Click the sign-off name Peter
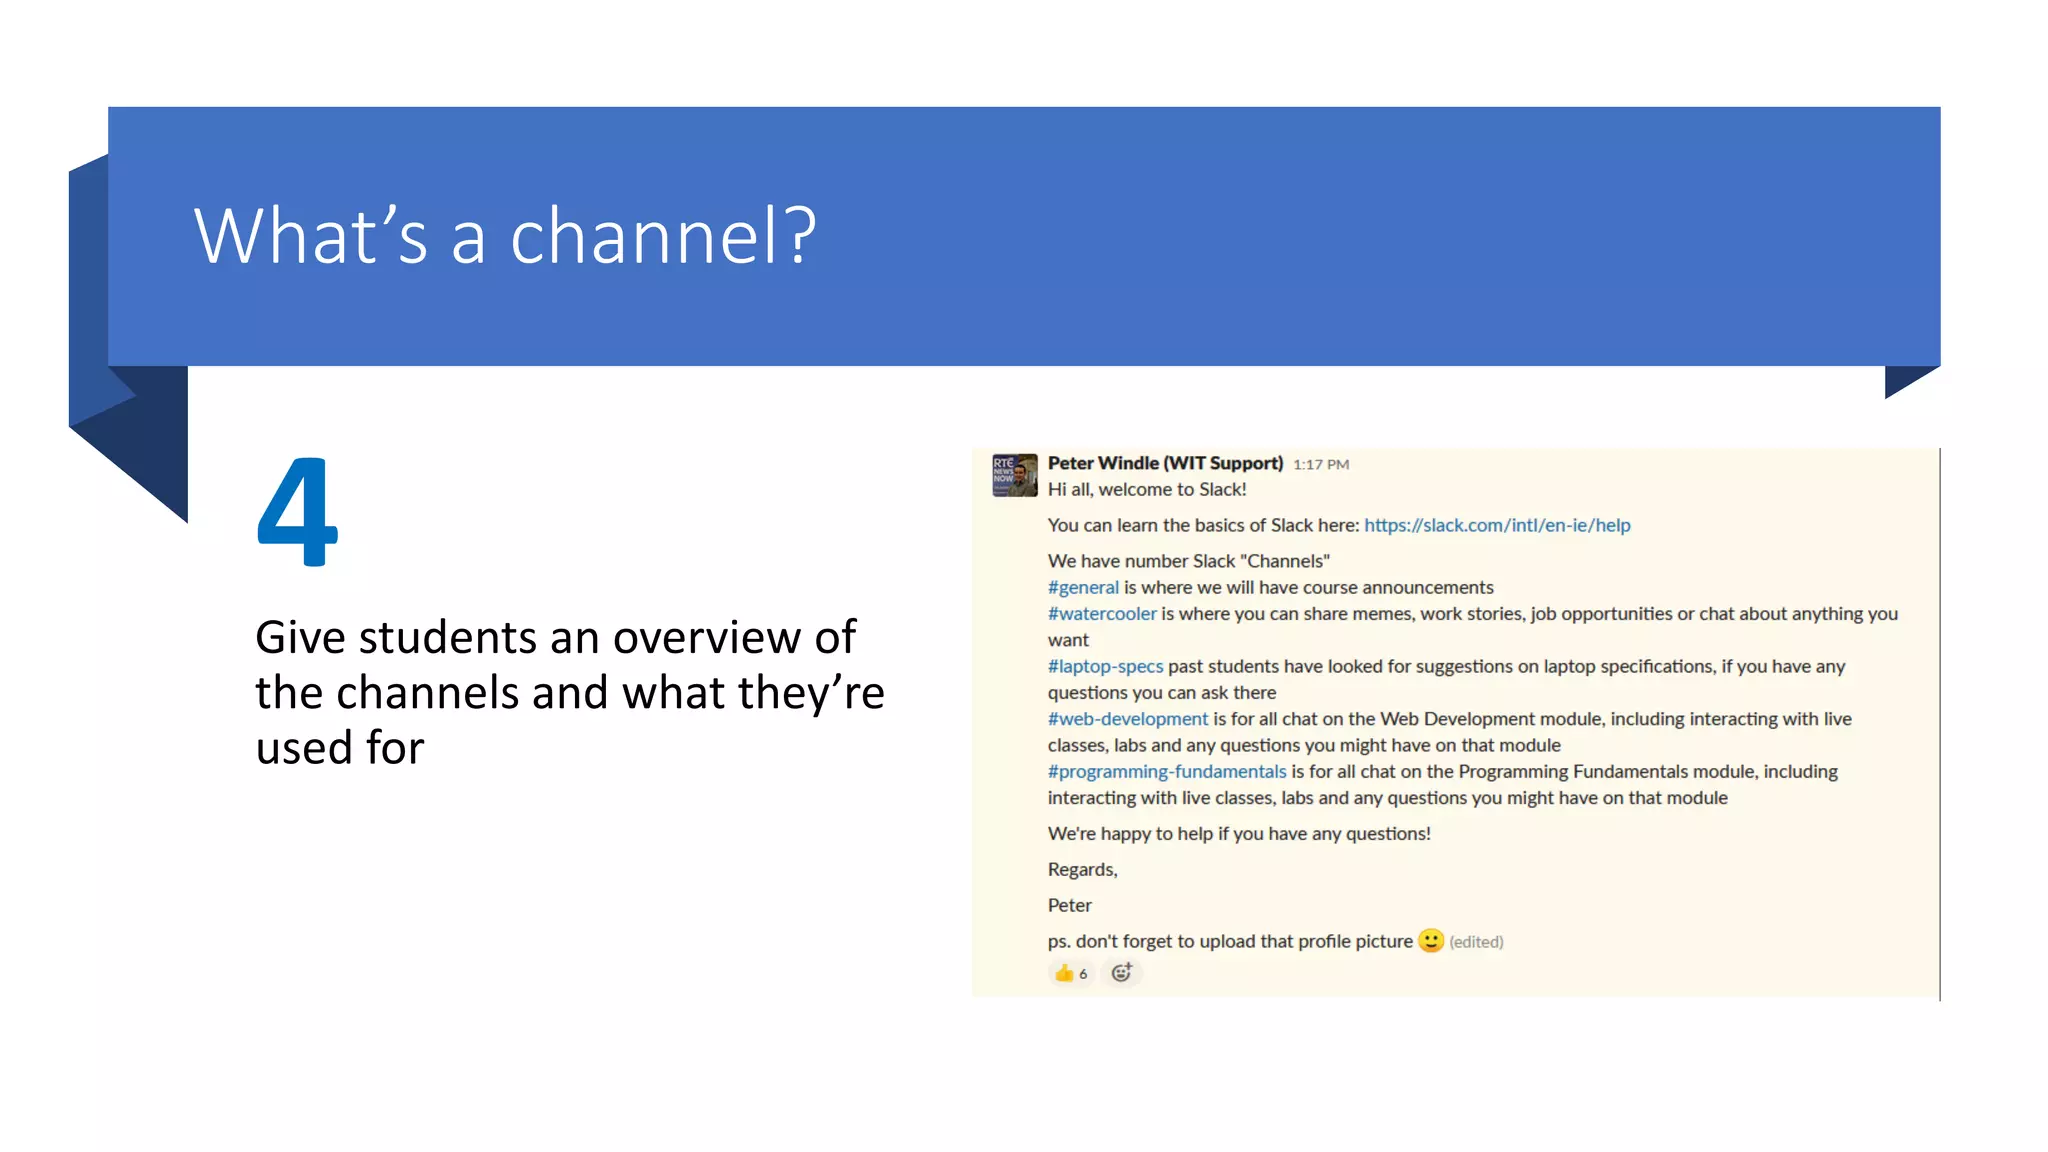The width and height of the screenshot is (2048, 1152). click(x=1069, y=905)
